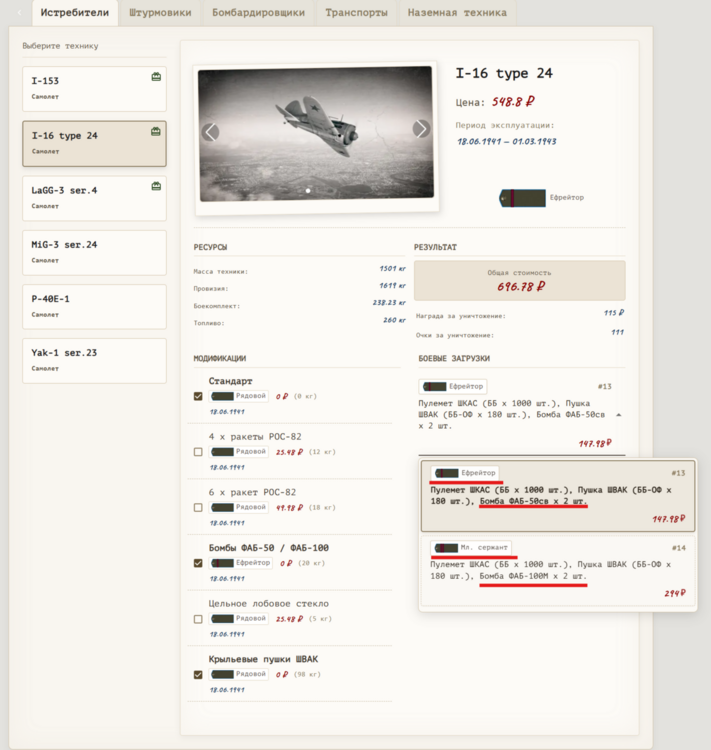Enable the Цельное лобовое стекло checkbox
The width and height of the screenshot is (711, 750).
(x=198, y=619)
